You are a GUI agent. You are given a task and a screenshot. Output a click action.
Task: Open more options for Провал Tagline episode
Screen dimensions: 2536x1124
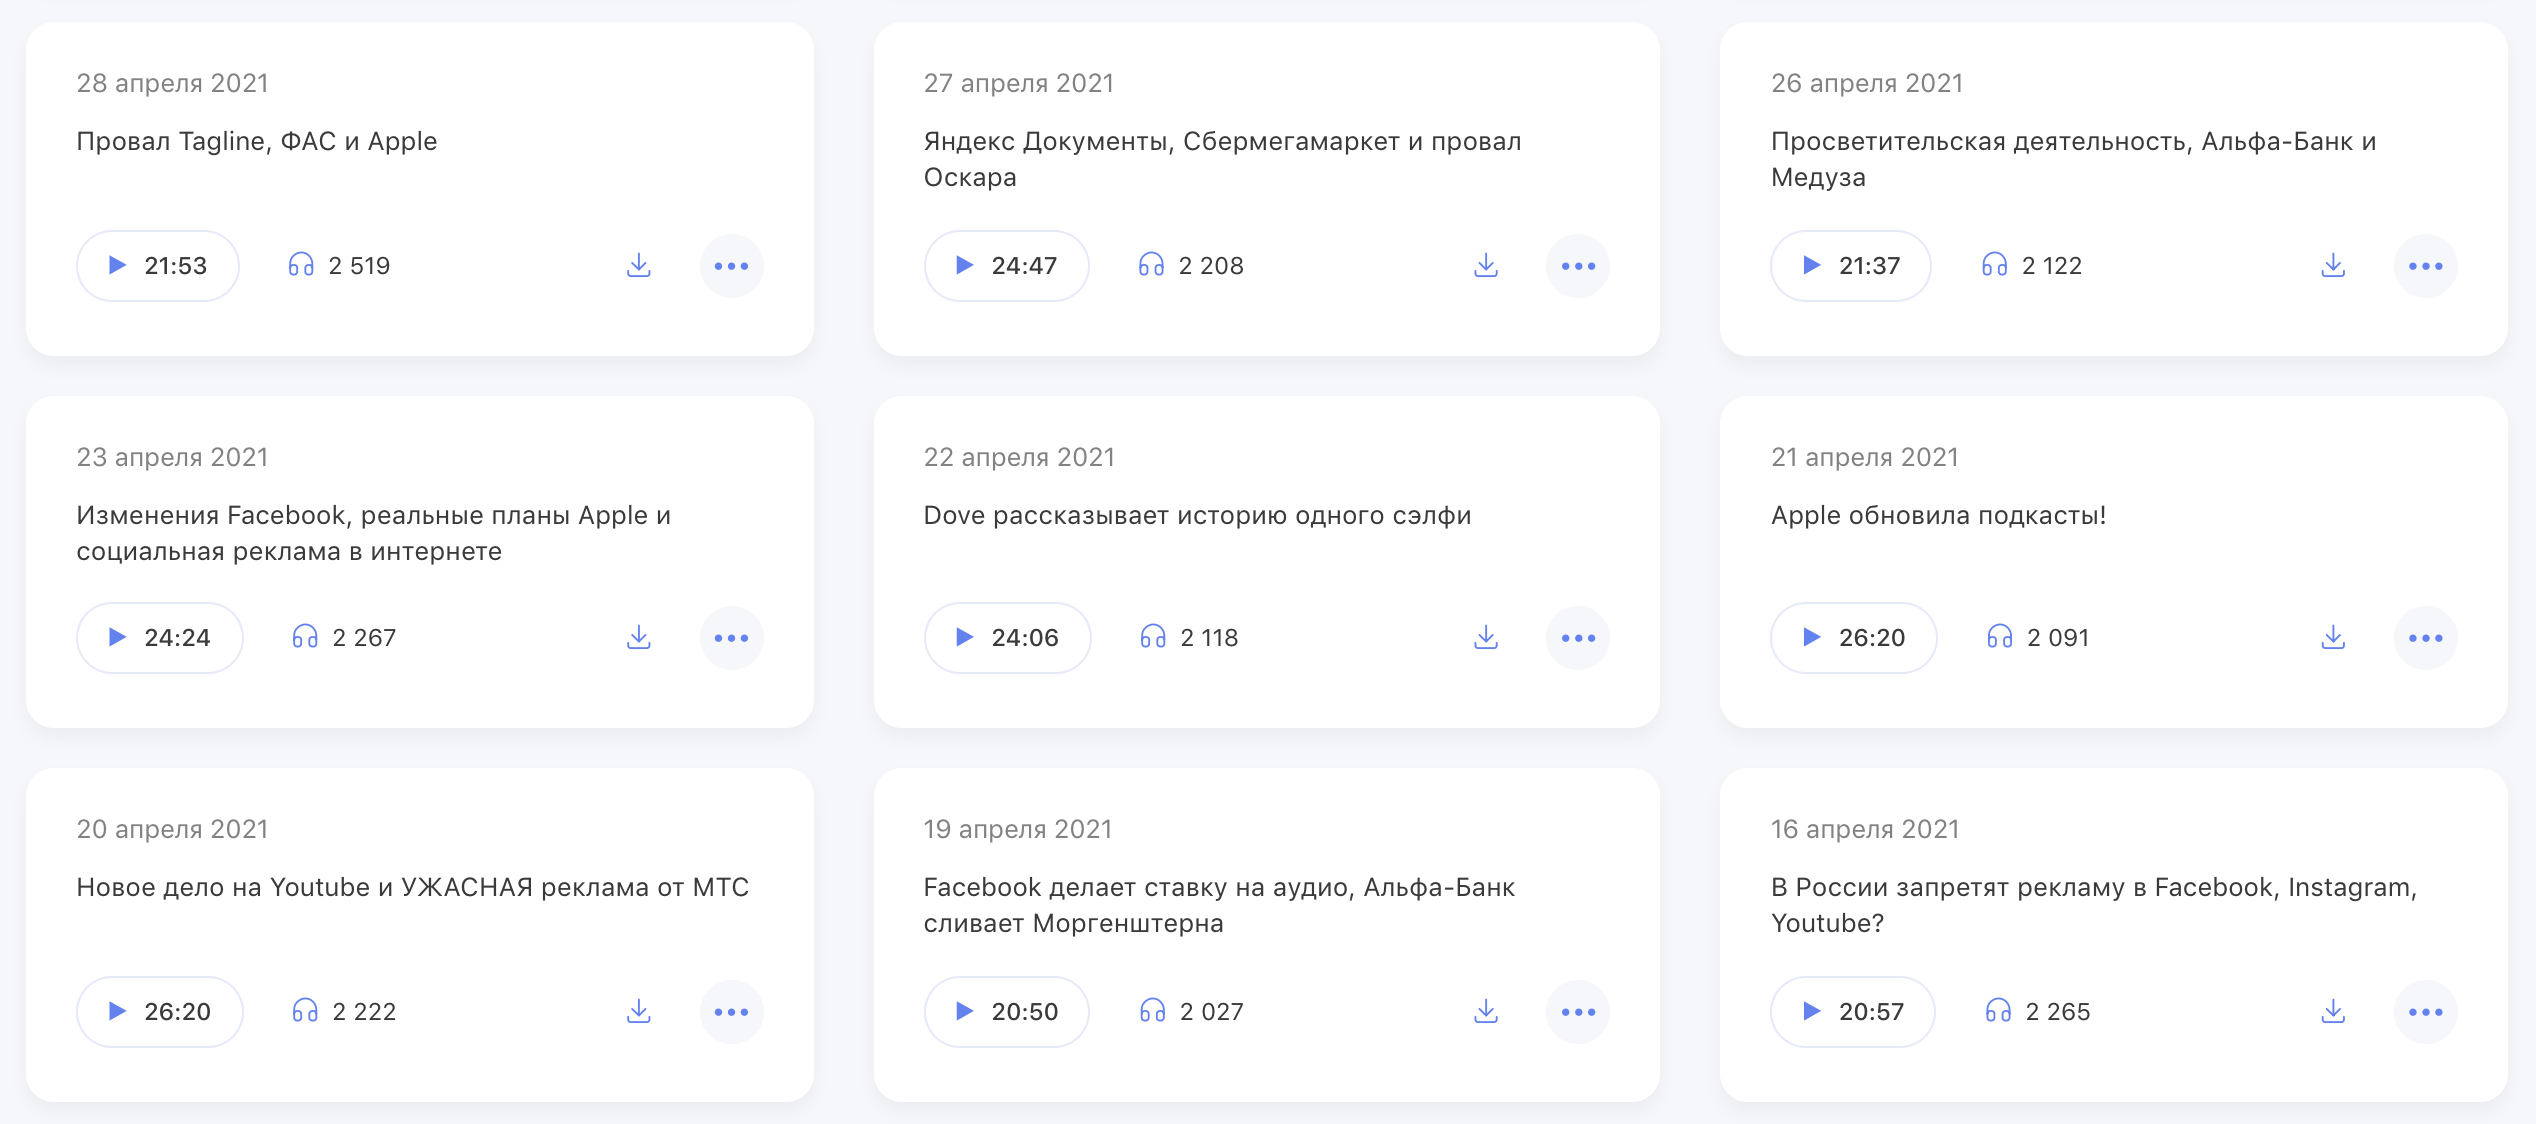(x=731, y=266)
